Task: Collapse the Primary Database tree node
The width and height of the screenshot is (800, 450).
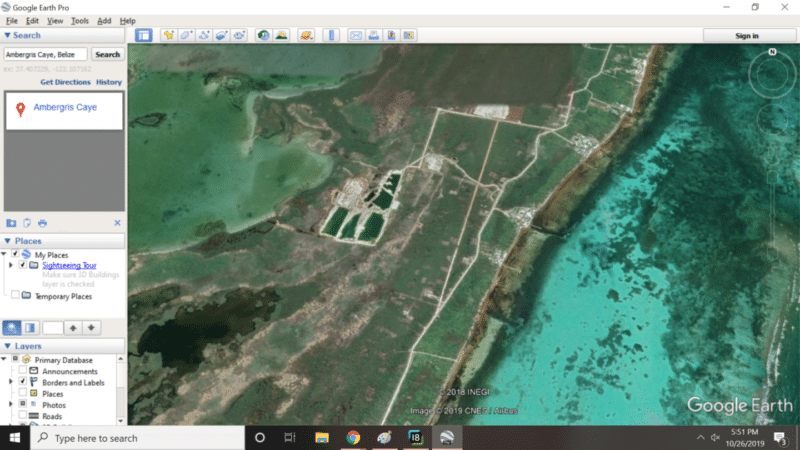Action: 5,359
